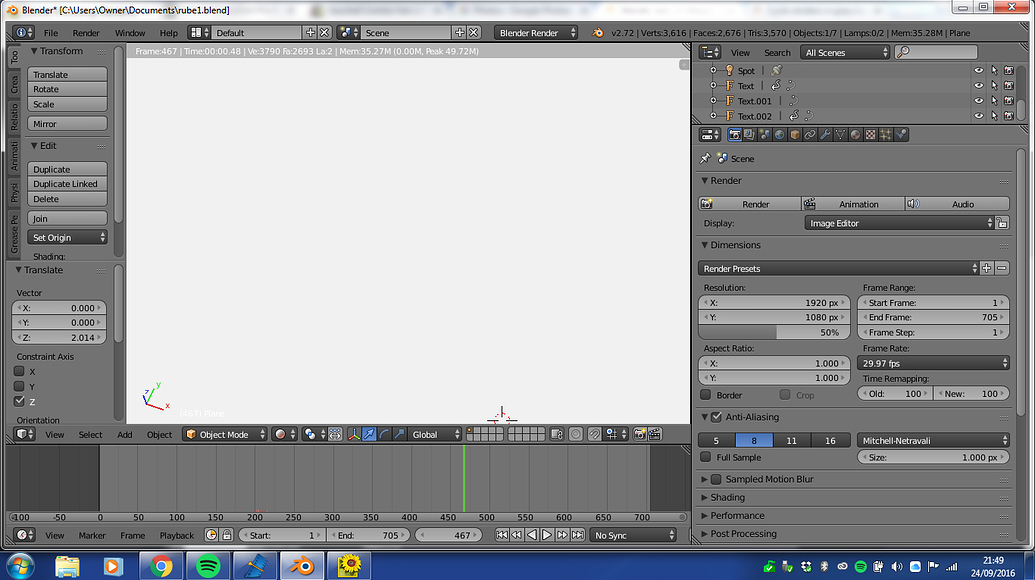The height and width of the screenshot is (580, 1035).
Task: Enable the Sampled Motion Blur checkbox
Action: [716, 479]
